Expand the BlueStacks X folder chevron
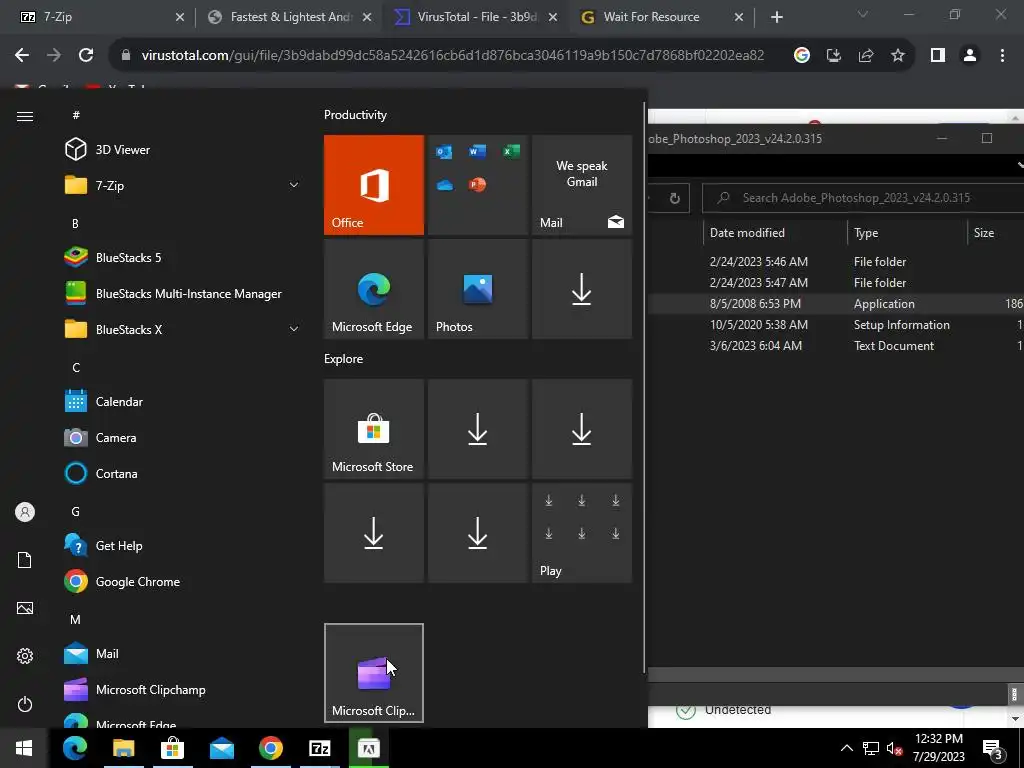1024x768 pixels. [x=294, y=329]
